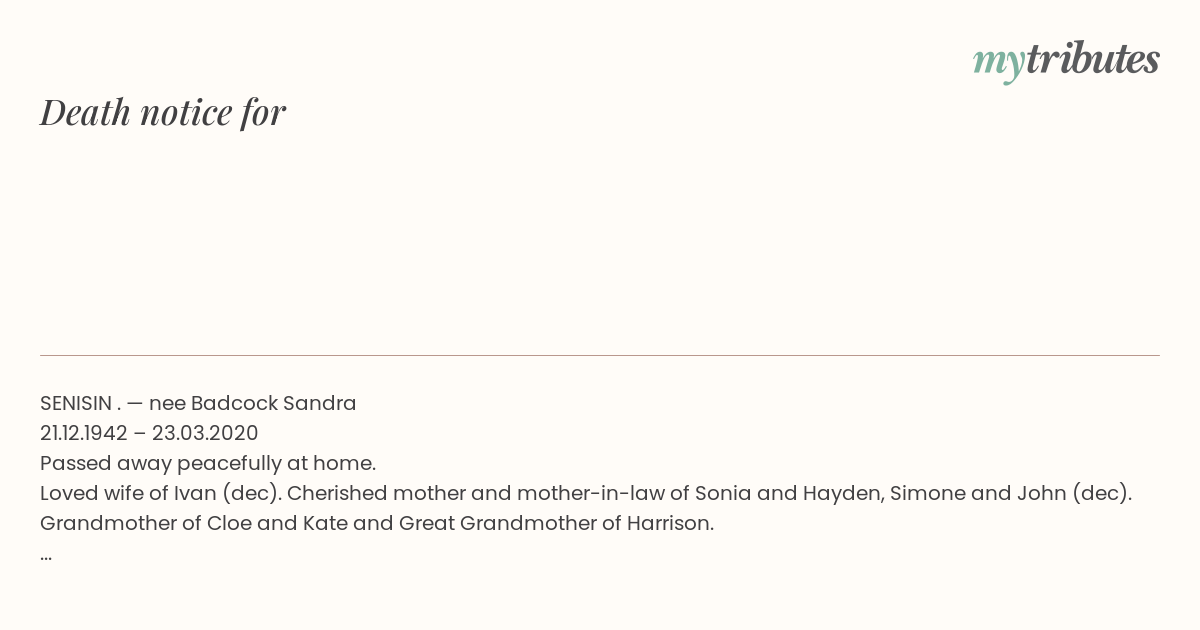Click the death date 23.03.2020
Screen dimensions: 1200x630
(x=205, y=434)
